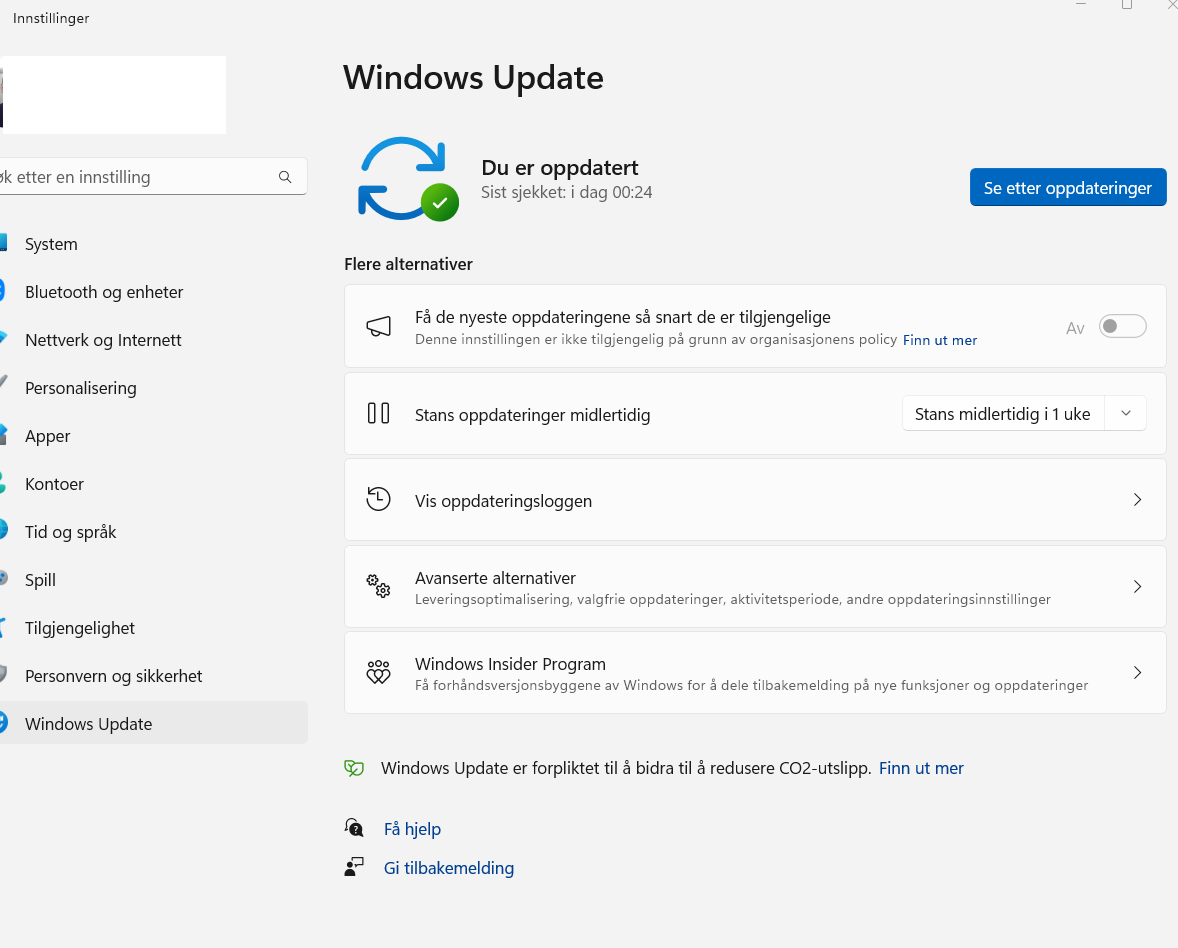Select Bluetooth og enheter in sidebar
The width and height of the screenshot is (1178, 948).
[104, 292]
